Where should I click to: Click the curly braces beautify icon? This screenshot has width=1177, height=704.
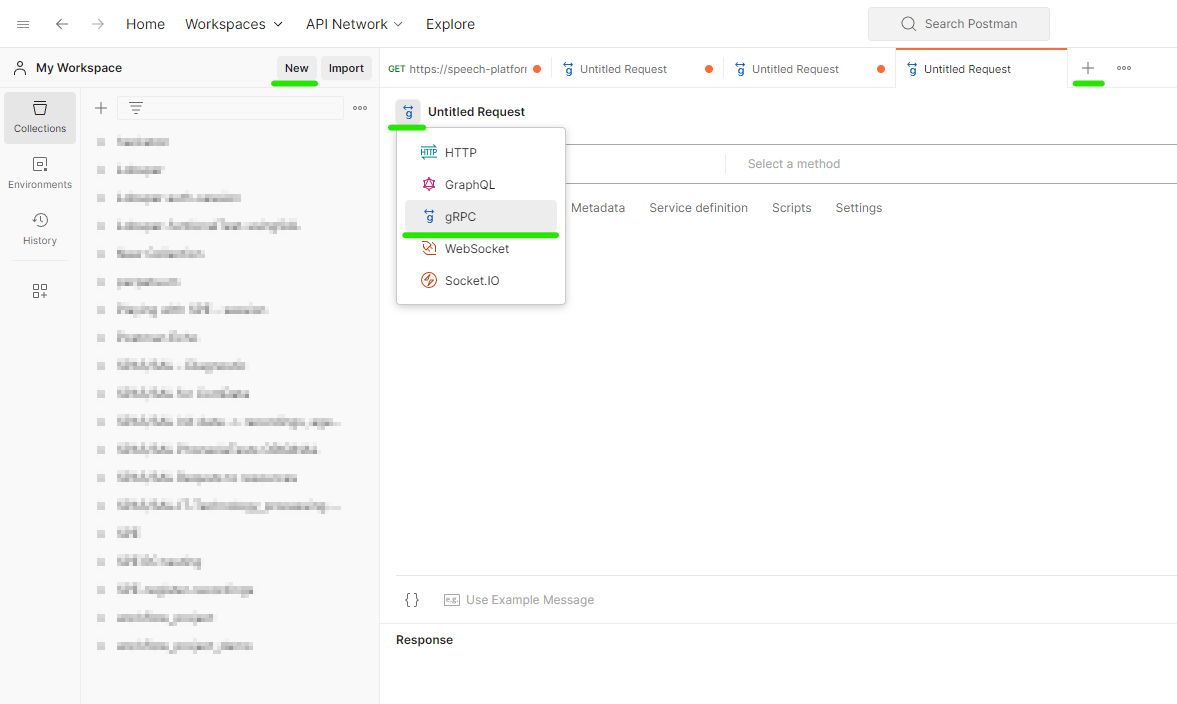(x=411, y=600)
